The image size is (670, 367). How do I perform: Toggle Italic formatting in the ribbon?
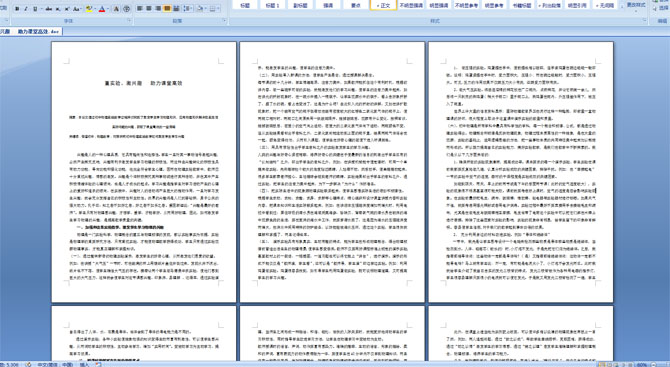pos(26,9)
